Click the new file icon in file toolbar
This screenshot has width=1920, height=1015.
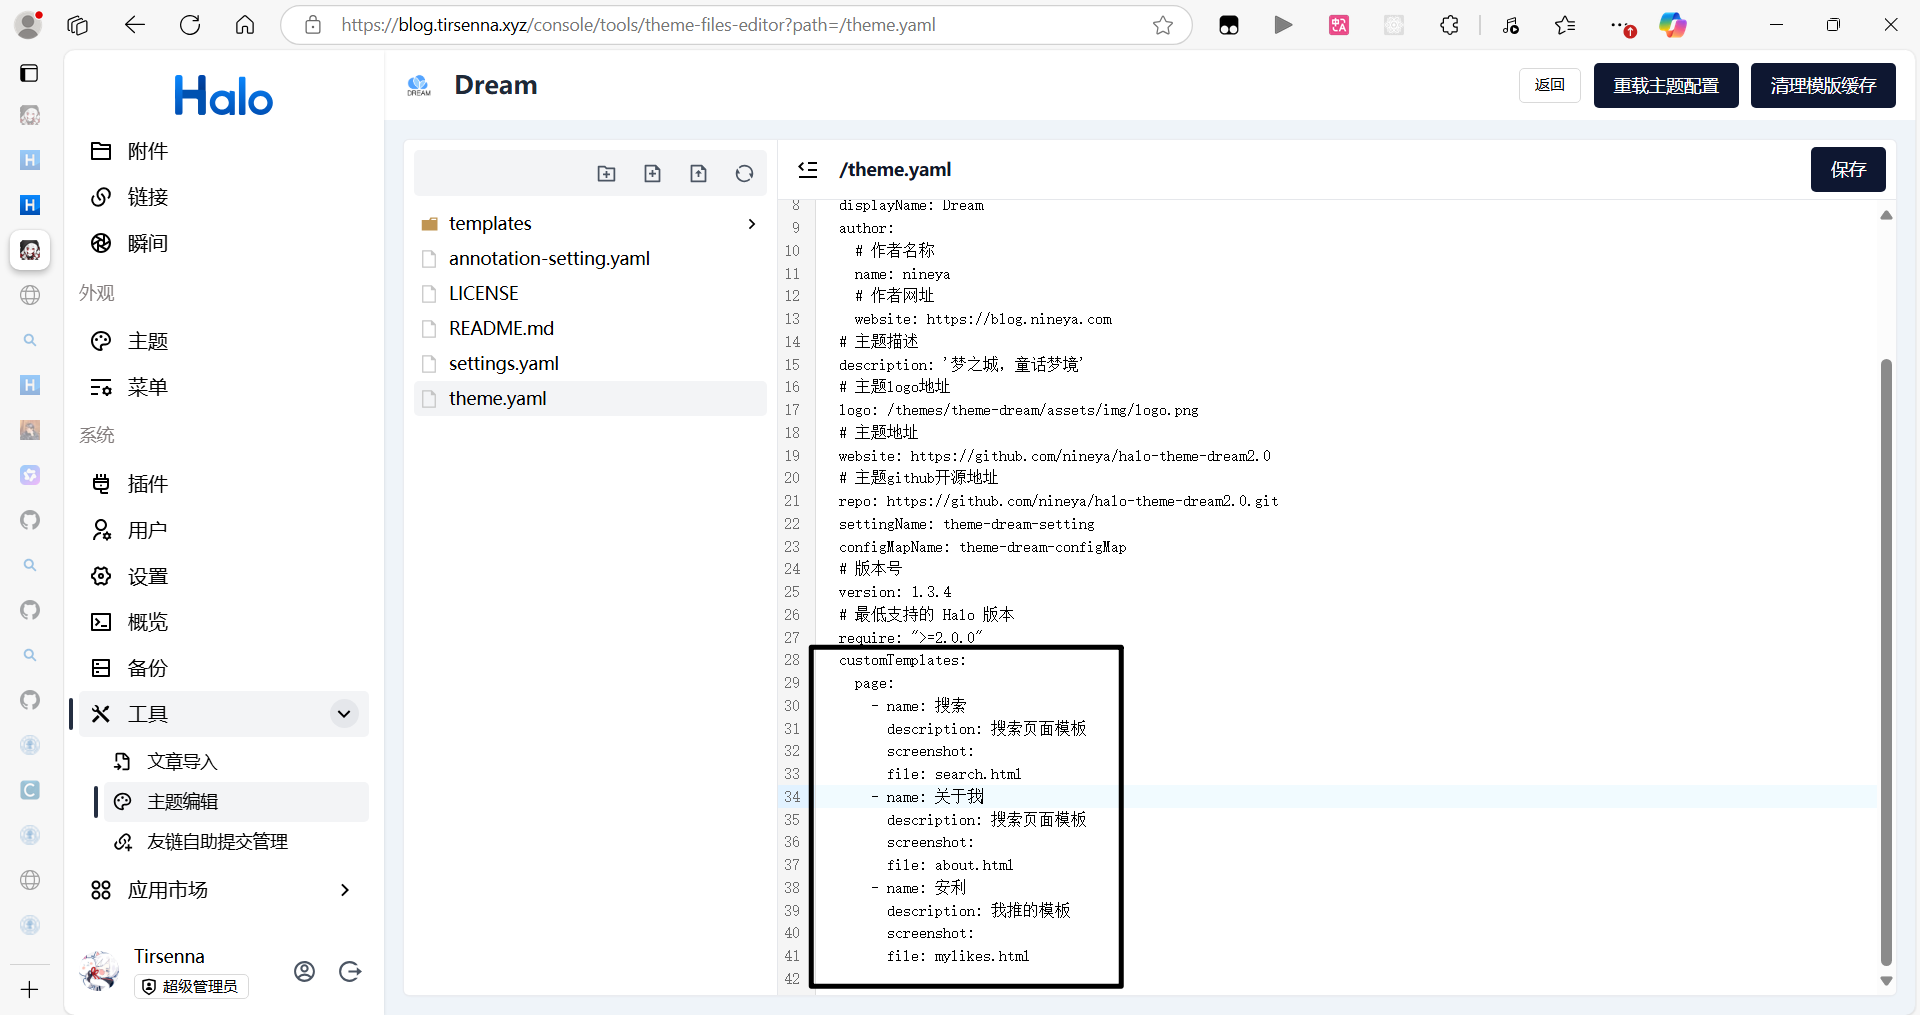652,174
